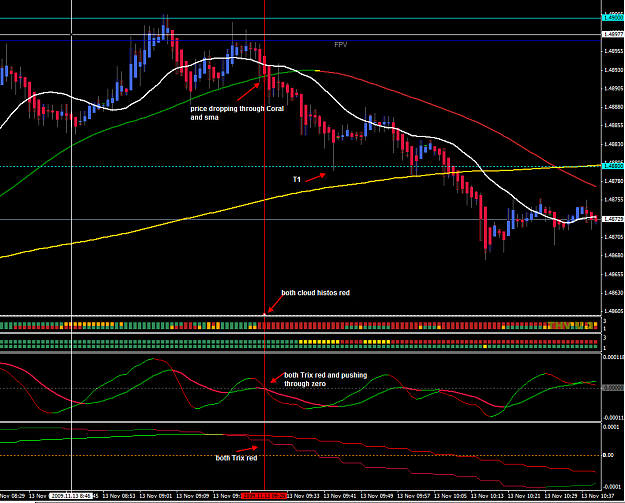Click the cyan 1.48800 price level label

[613, 166]
